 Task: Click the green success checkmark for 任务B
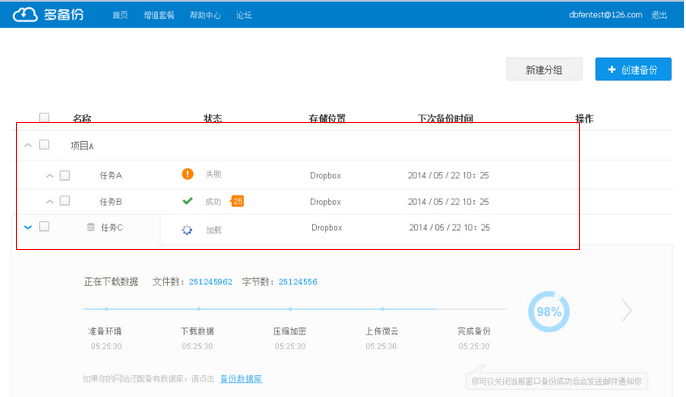[187, 201]
